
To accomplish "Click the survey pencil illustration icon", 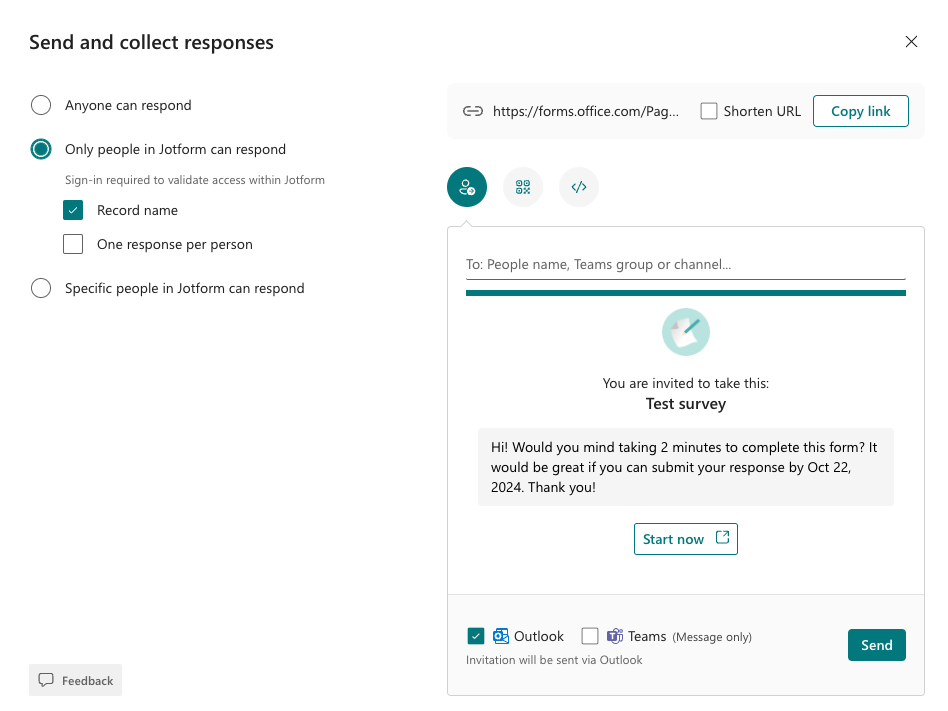I will [x=686, y=332].
